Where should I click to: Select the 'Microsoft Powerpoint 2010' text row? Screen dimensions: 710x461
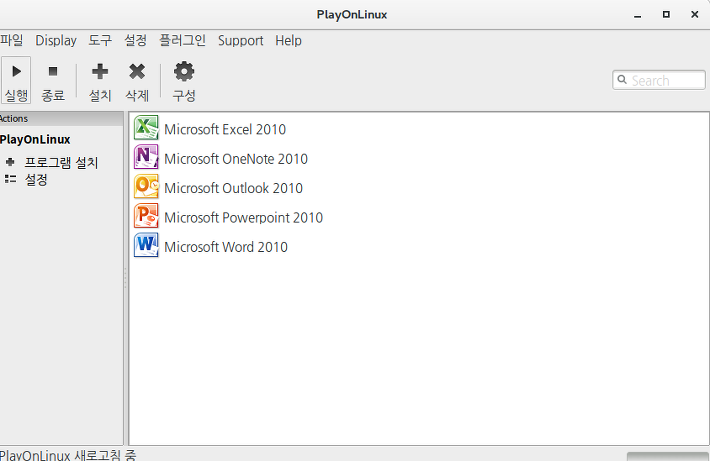pyautogui.click(x=244, y=218)
